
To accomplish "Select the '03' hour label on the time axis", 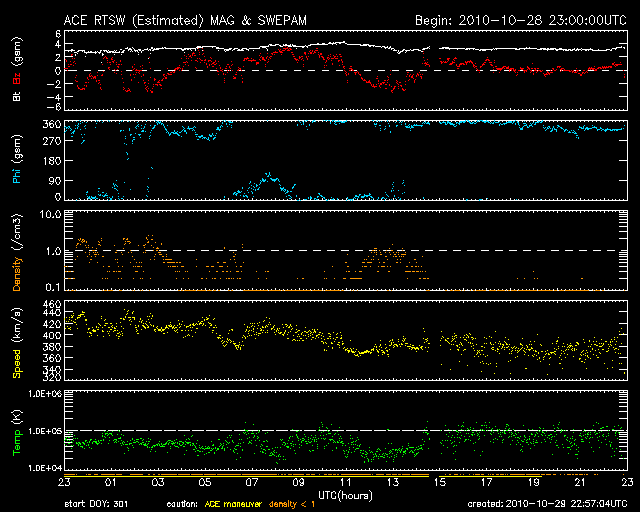I will click(158, 483).
